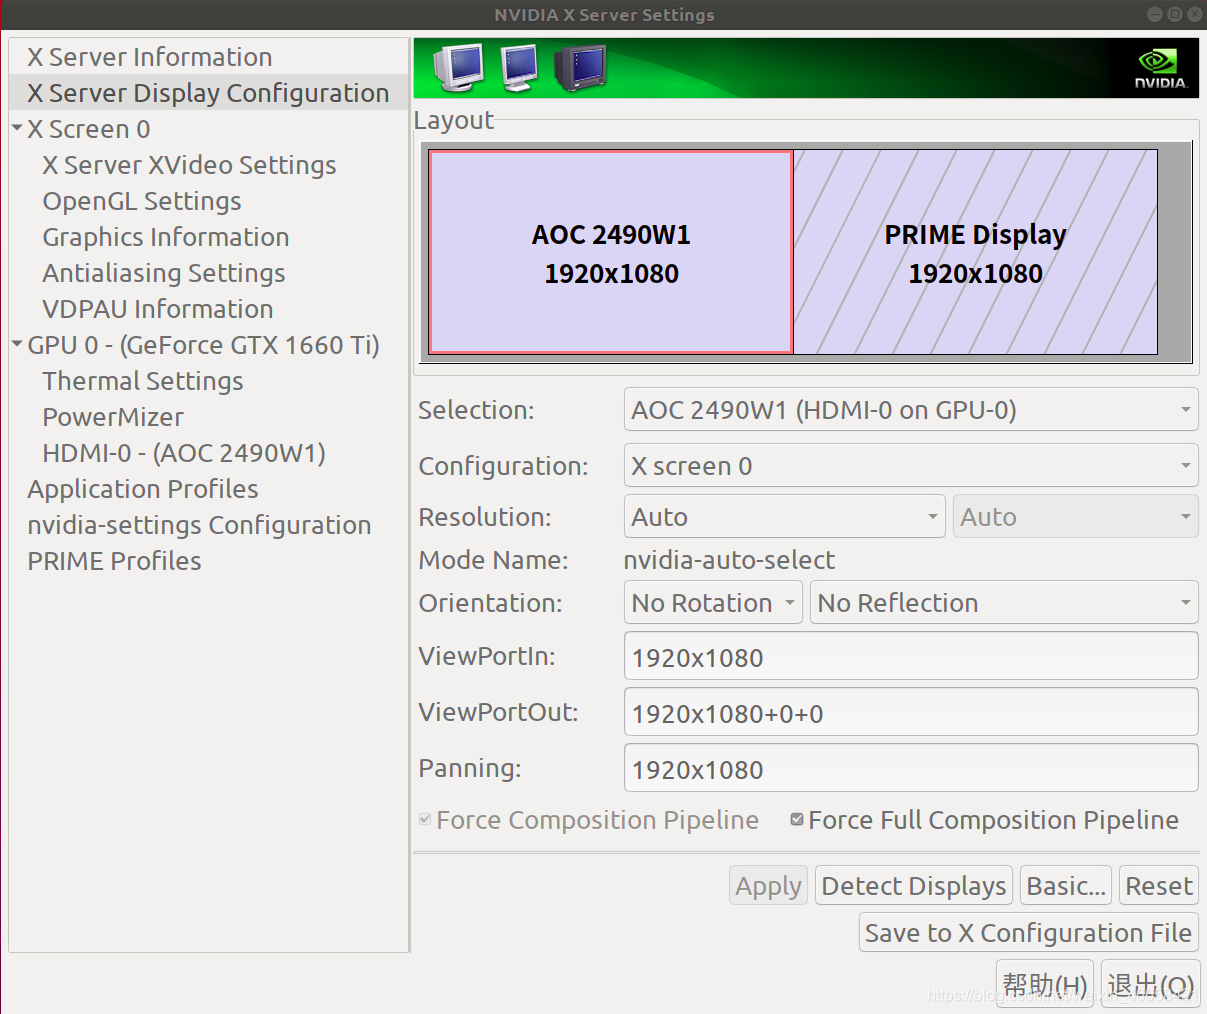Click the Panning field
Screen dimensions: 1207x1014
coord(911,769)
